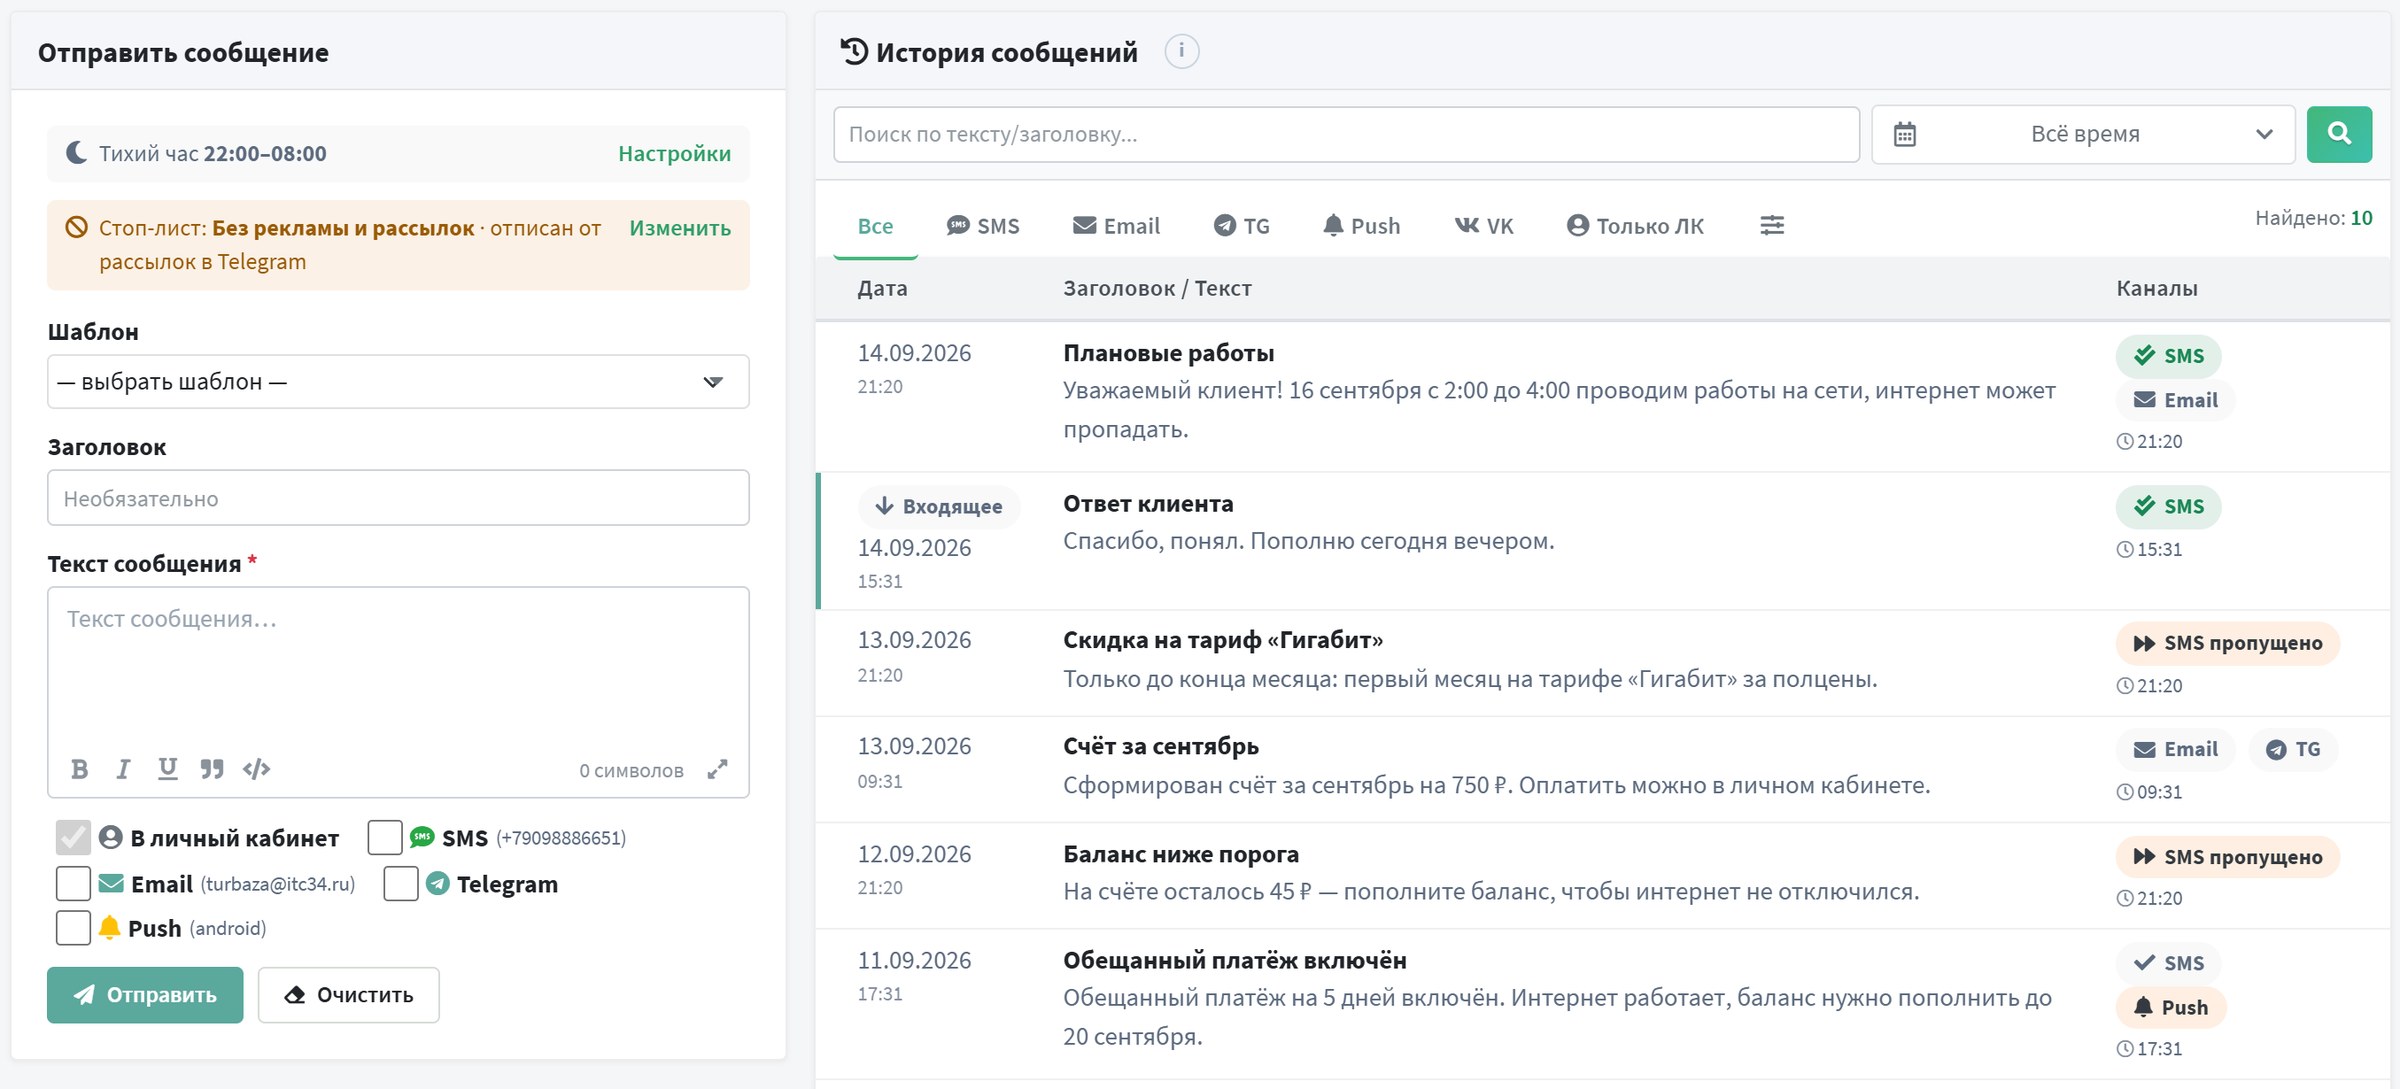Click the moon icon of Тихий час
The width and height of the screenshot is (2400, 1089).
click(x=76, y=153)
